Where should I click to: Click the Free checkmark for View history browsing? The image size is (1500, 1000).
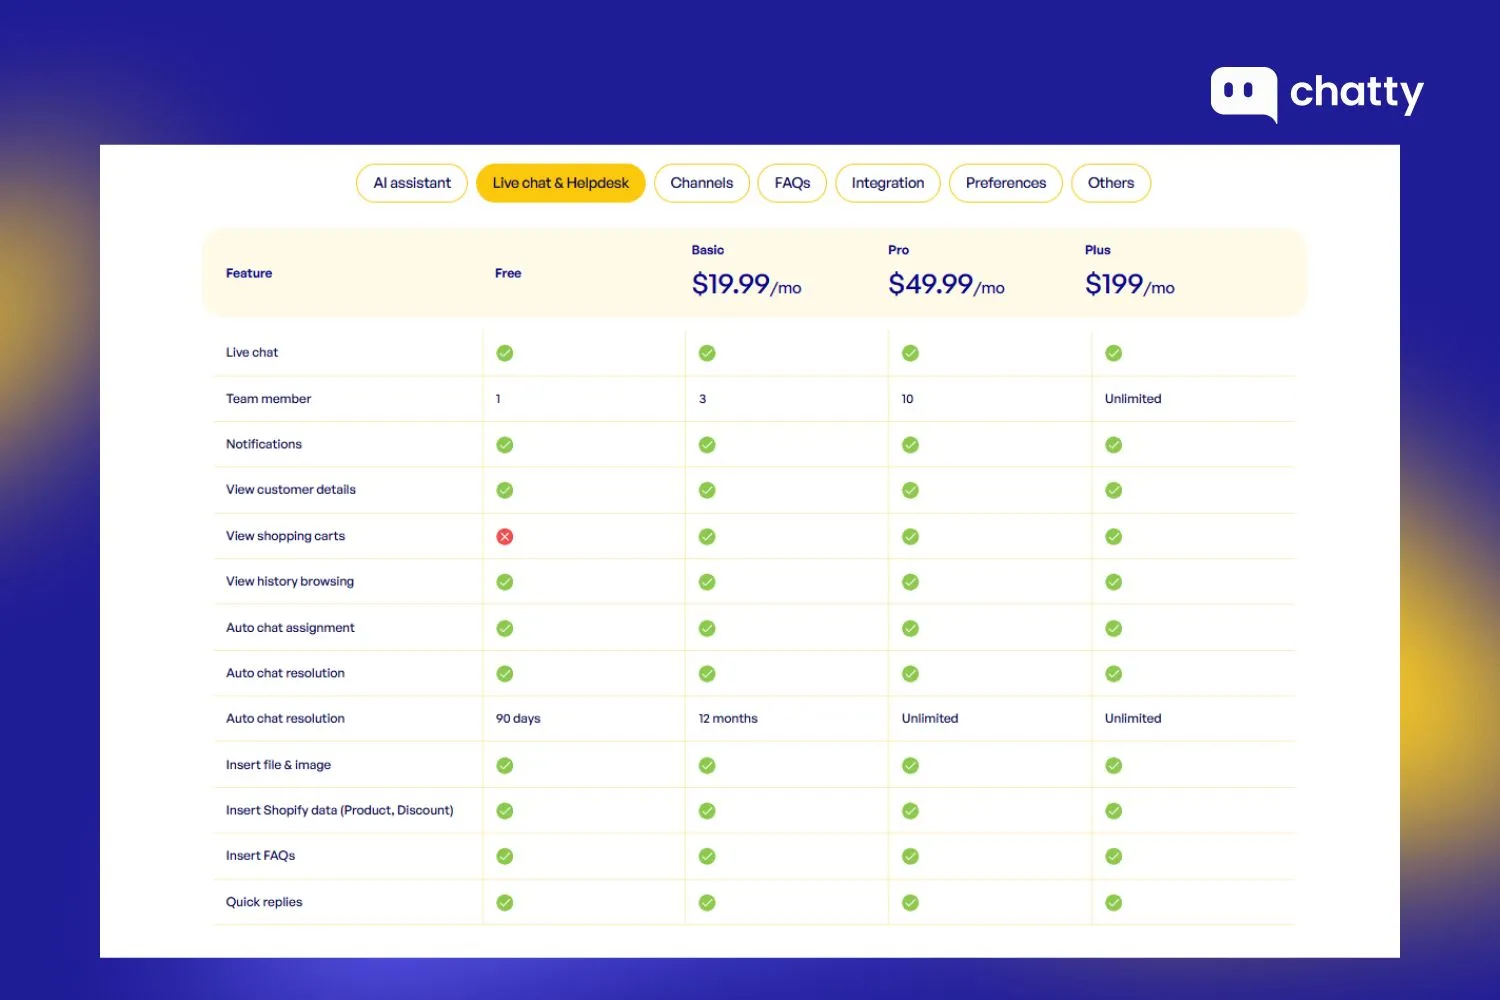pos(505,582)
